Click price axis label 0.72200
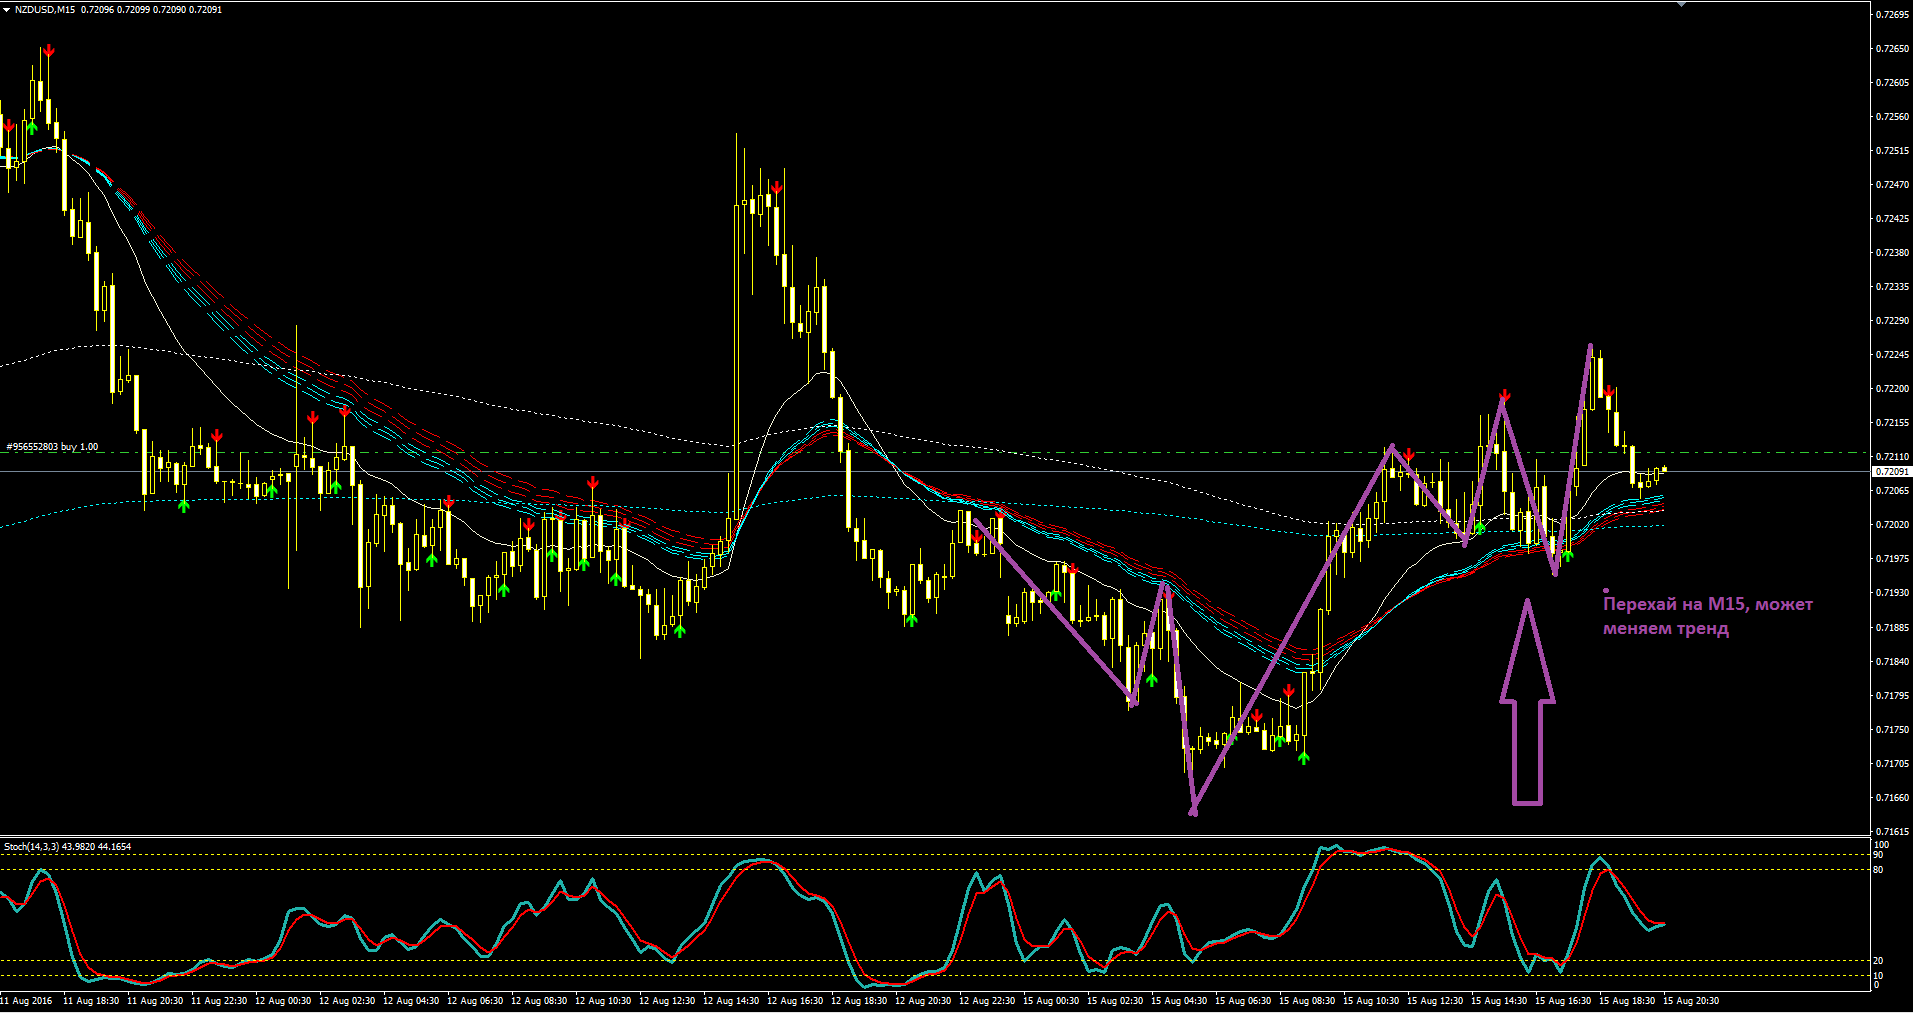Image resolution: width=1913 pixels, height=1013 pixels. (1892, 388)
